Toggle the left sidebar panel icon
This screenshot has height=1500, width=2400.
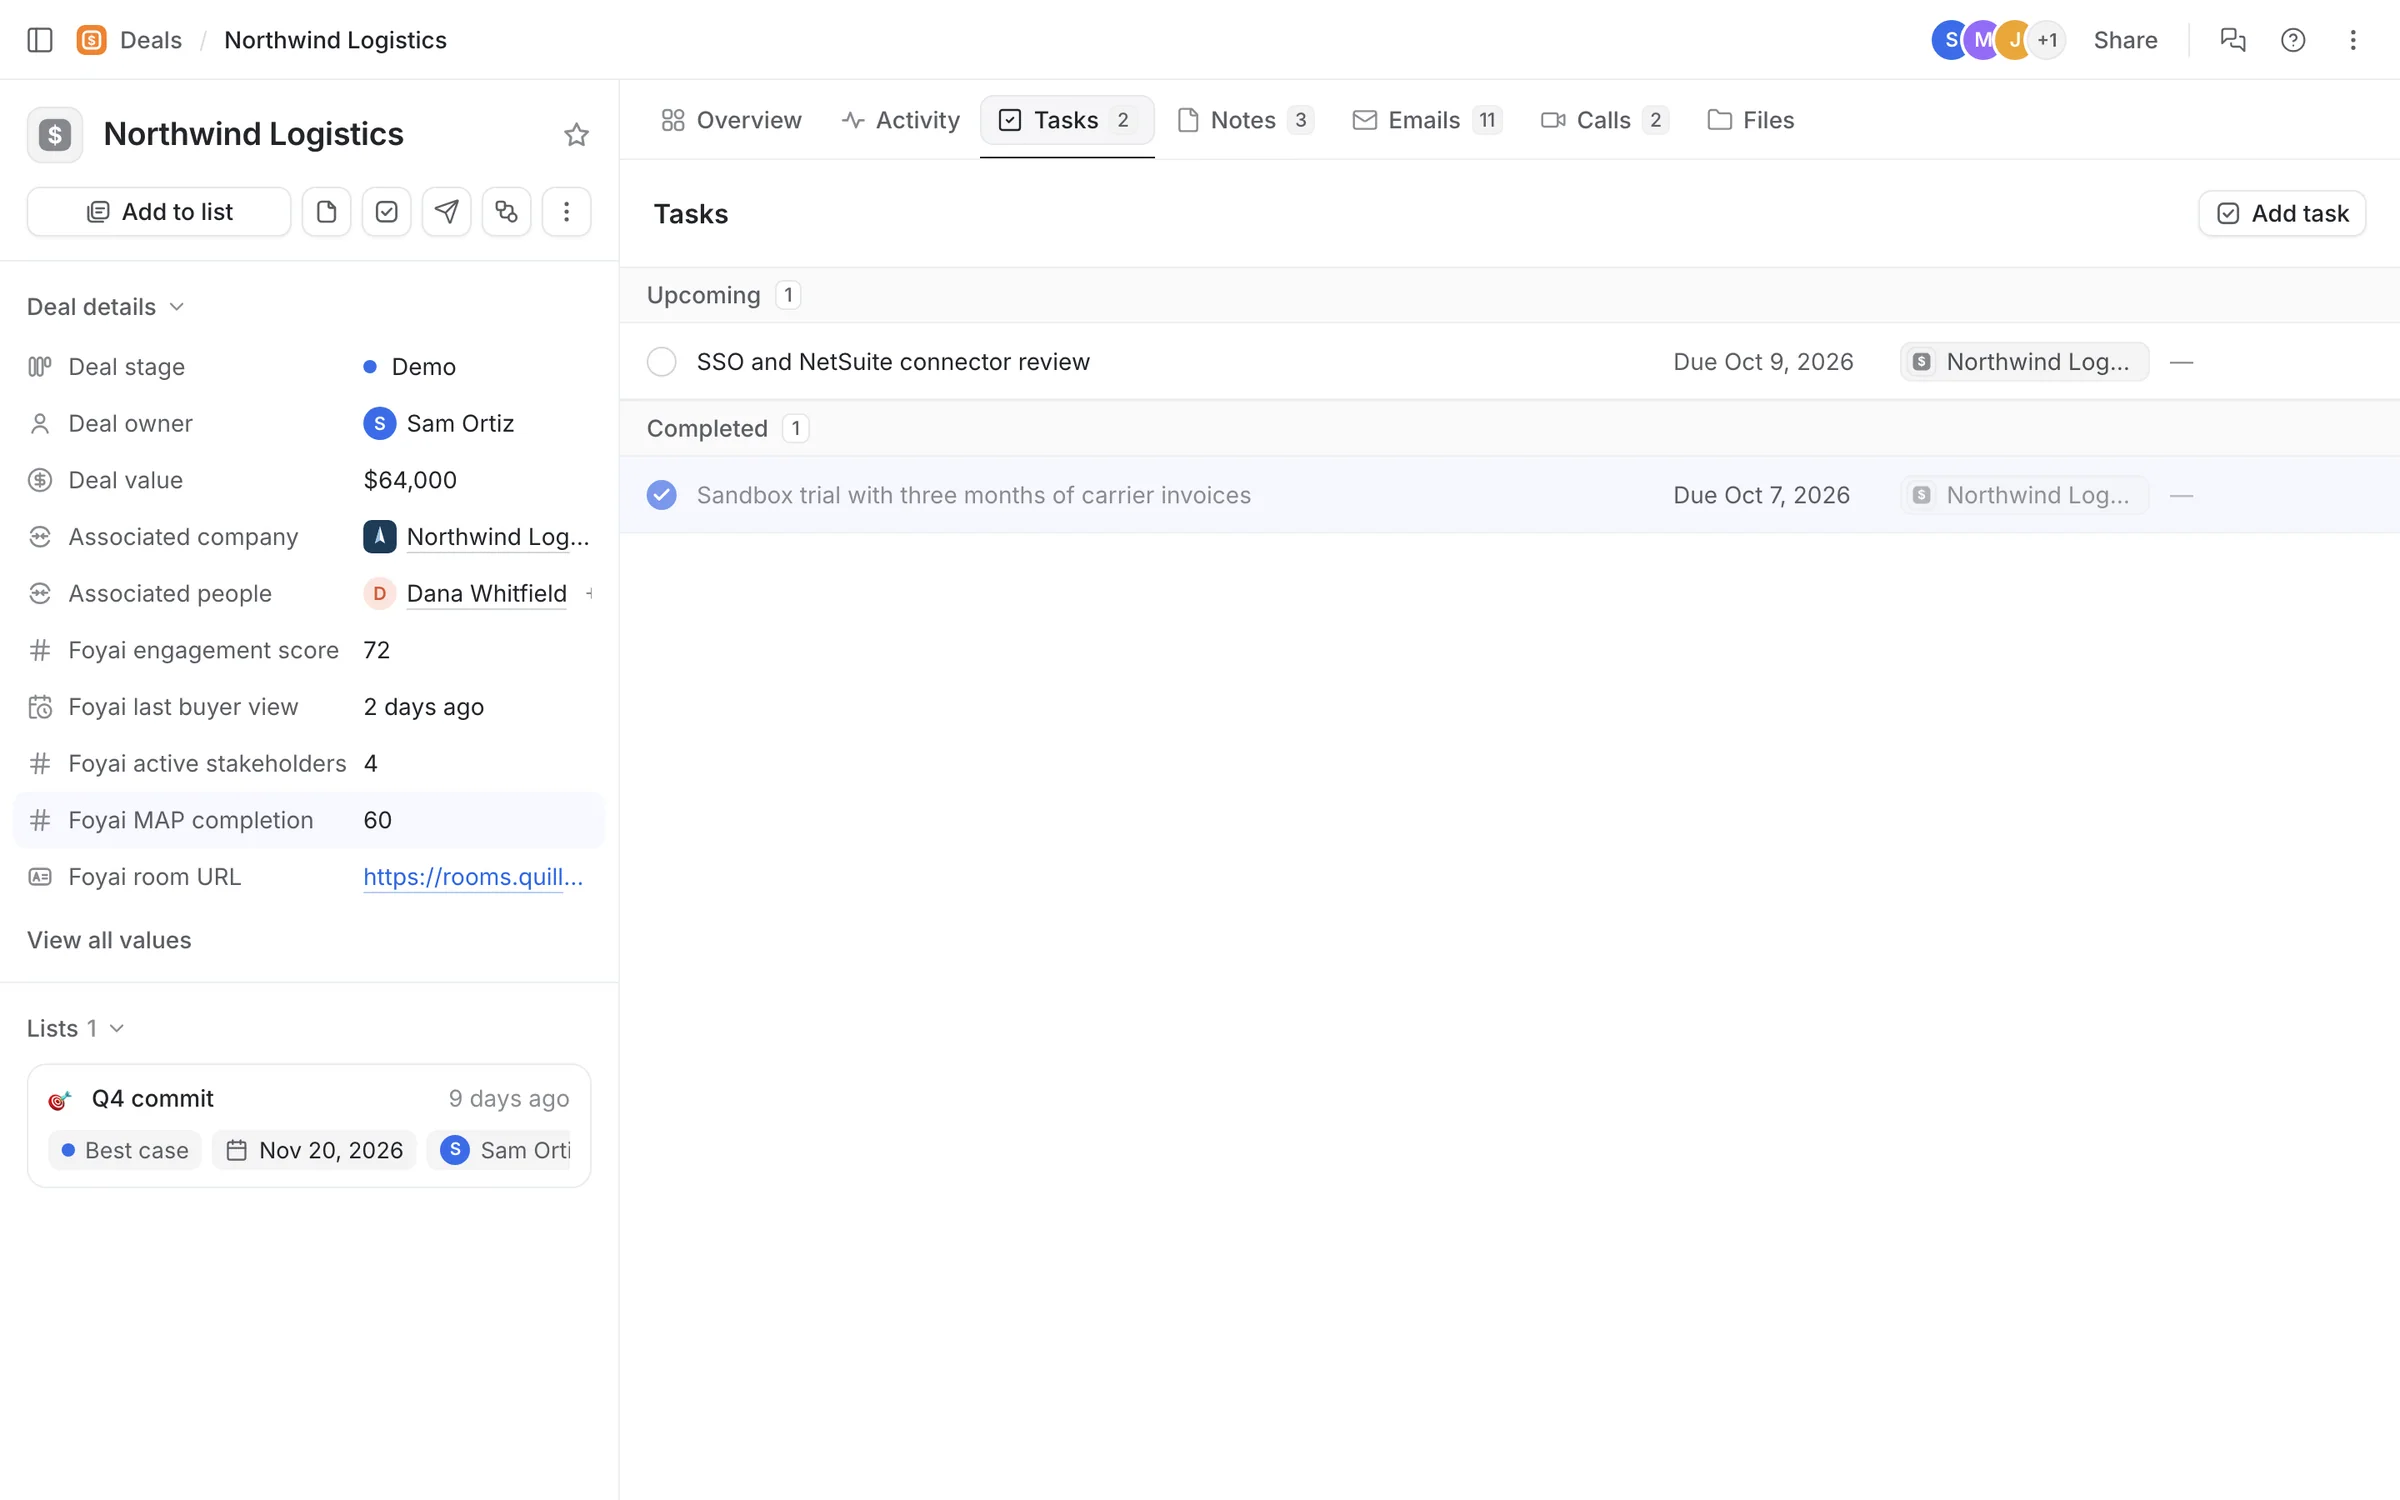pyautogui.click(x=40, y=40)
